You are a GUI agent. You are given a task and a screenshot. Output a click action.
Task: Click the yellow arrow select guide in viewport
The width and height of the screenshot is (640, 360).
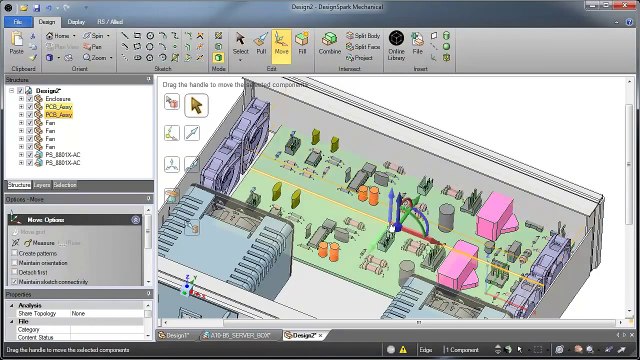pos(196,106)
